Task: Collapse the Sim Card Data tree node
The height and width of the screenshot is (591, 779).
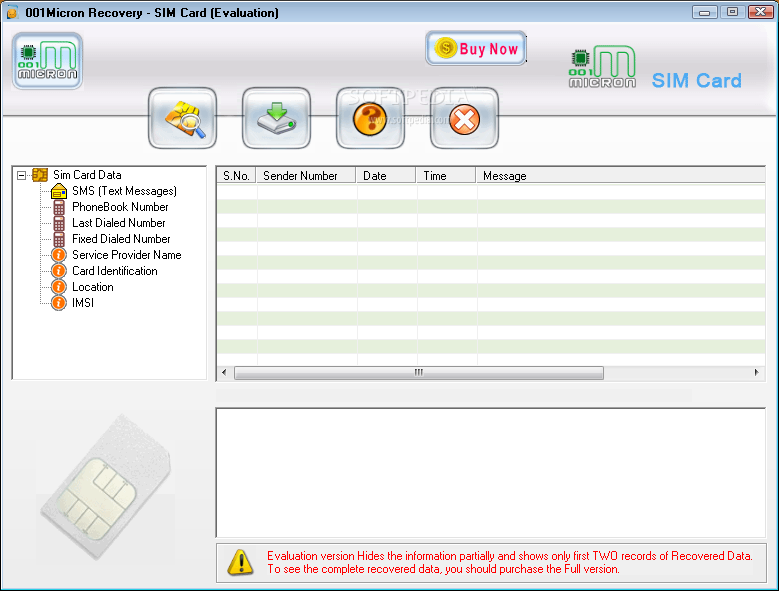Action: [21, 175]
